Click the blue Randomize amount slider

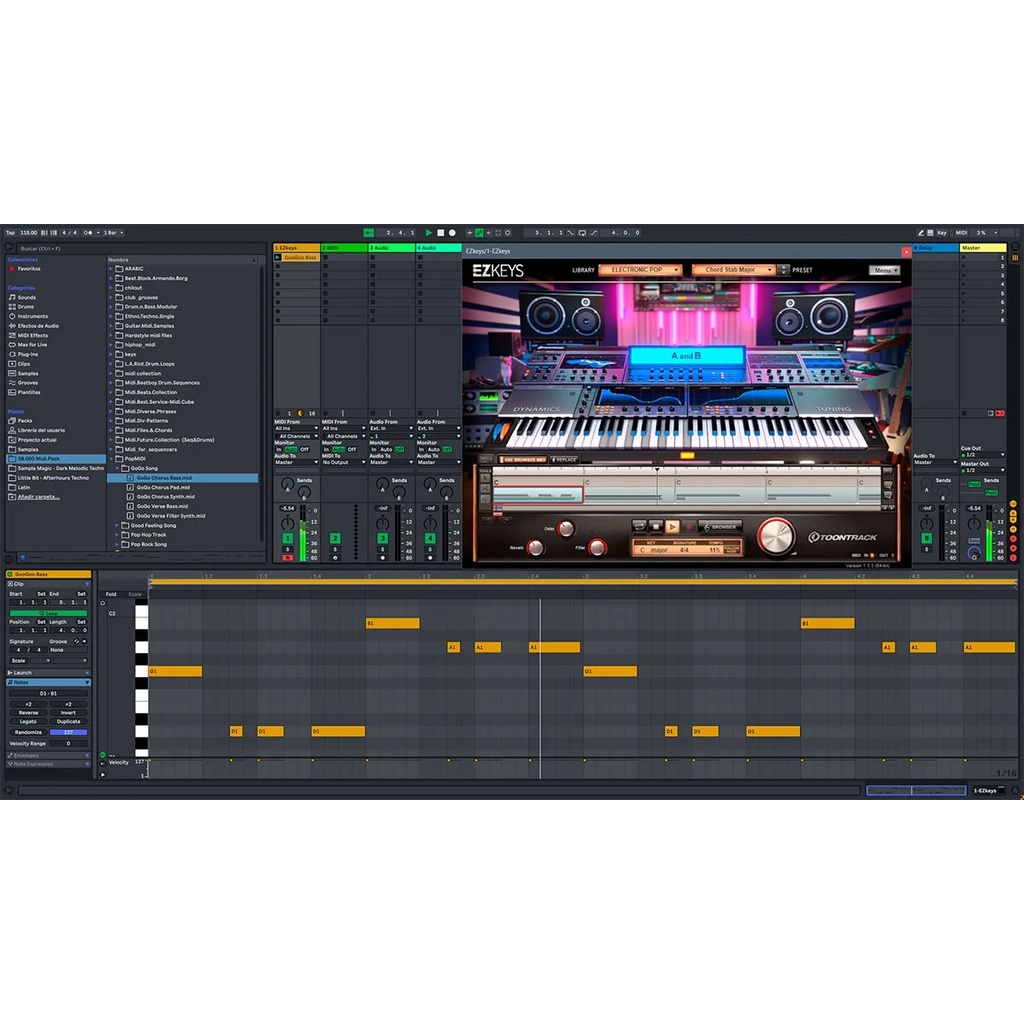pyautogui.click(x=68, y=732)
